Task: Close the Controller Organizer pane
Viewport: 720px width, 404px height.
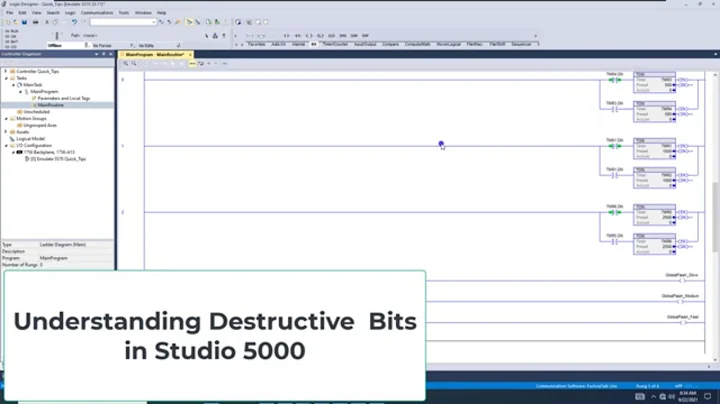Action: 111,54
